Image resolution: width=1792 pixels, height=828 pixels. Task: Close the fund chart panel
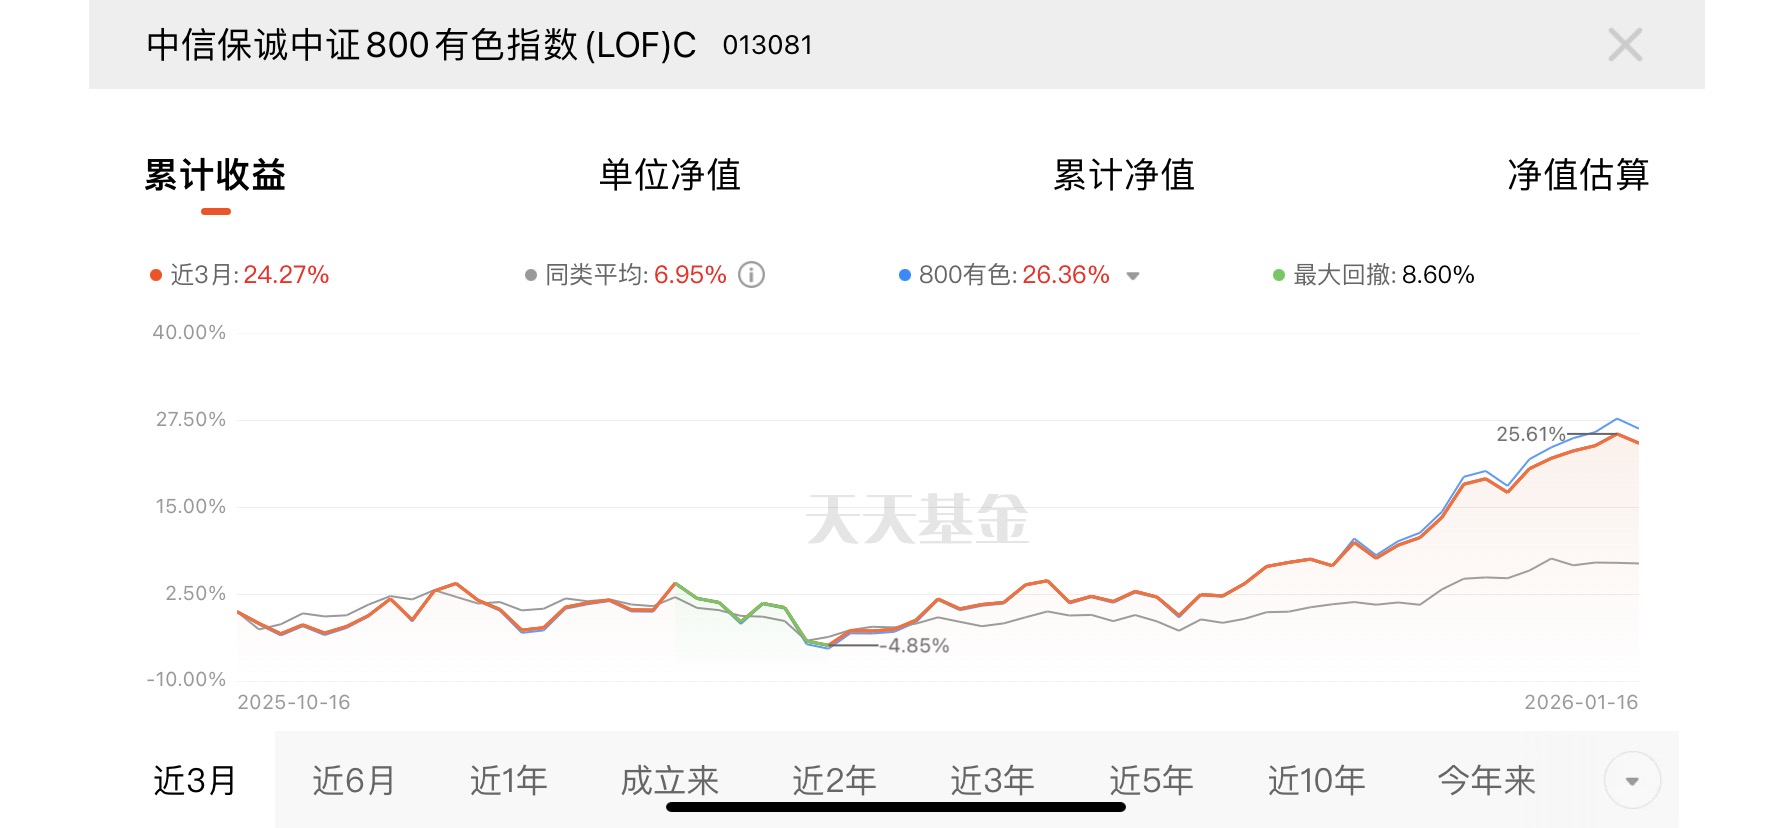[1625, 45]
